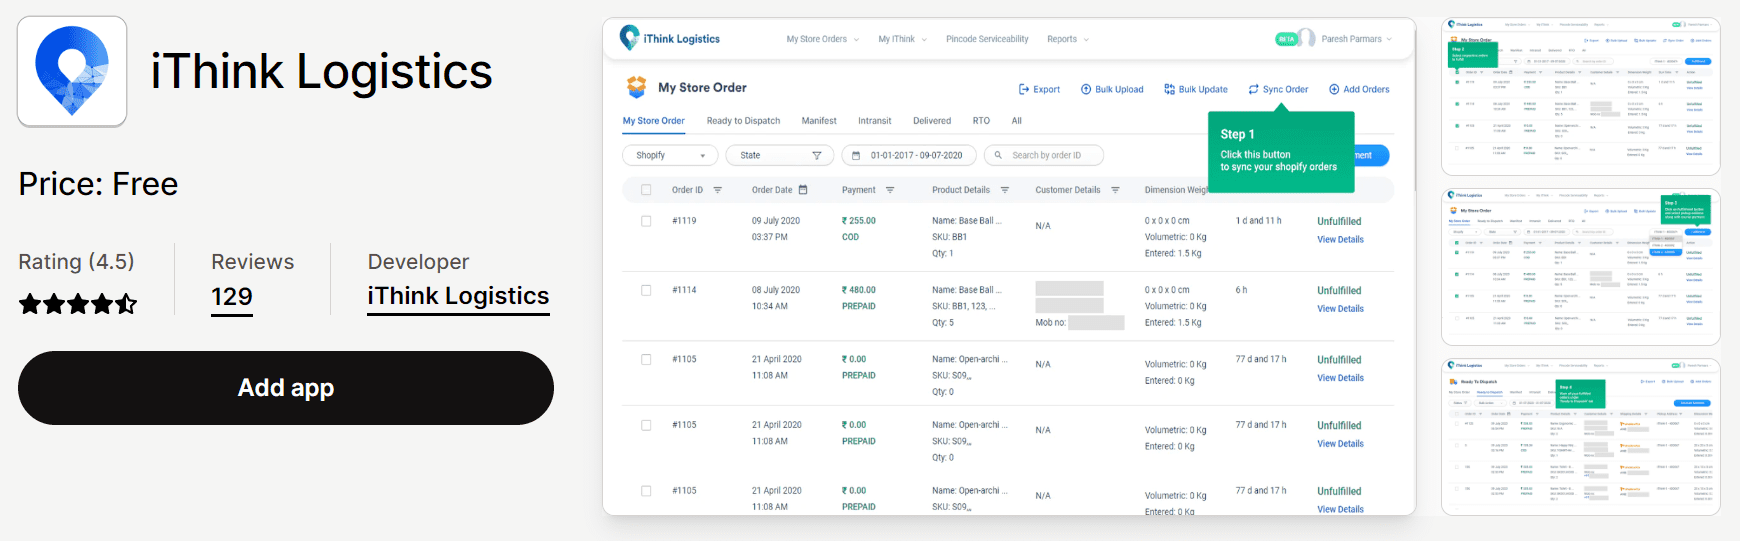Click Unfulfilled status for order #1119

point(1339,222)
